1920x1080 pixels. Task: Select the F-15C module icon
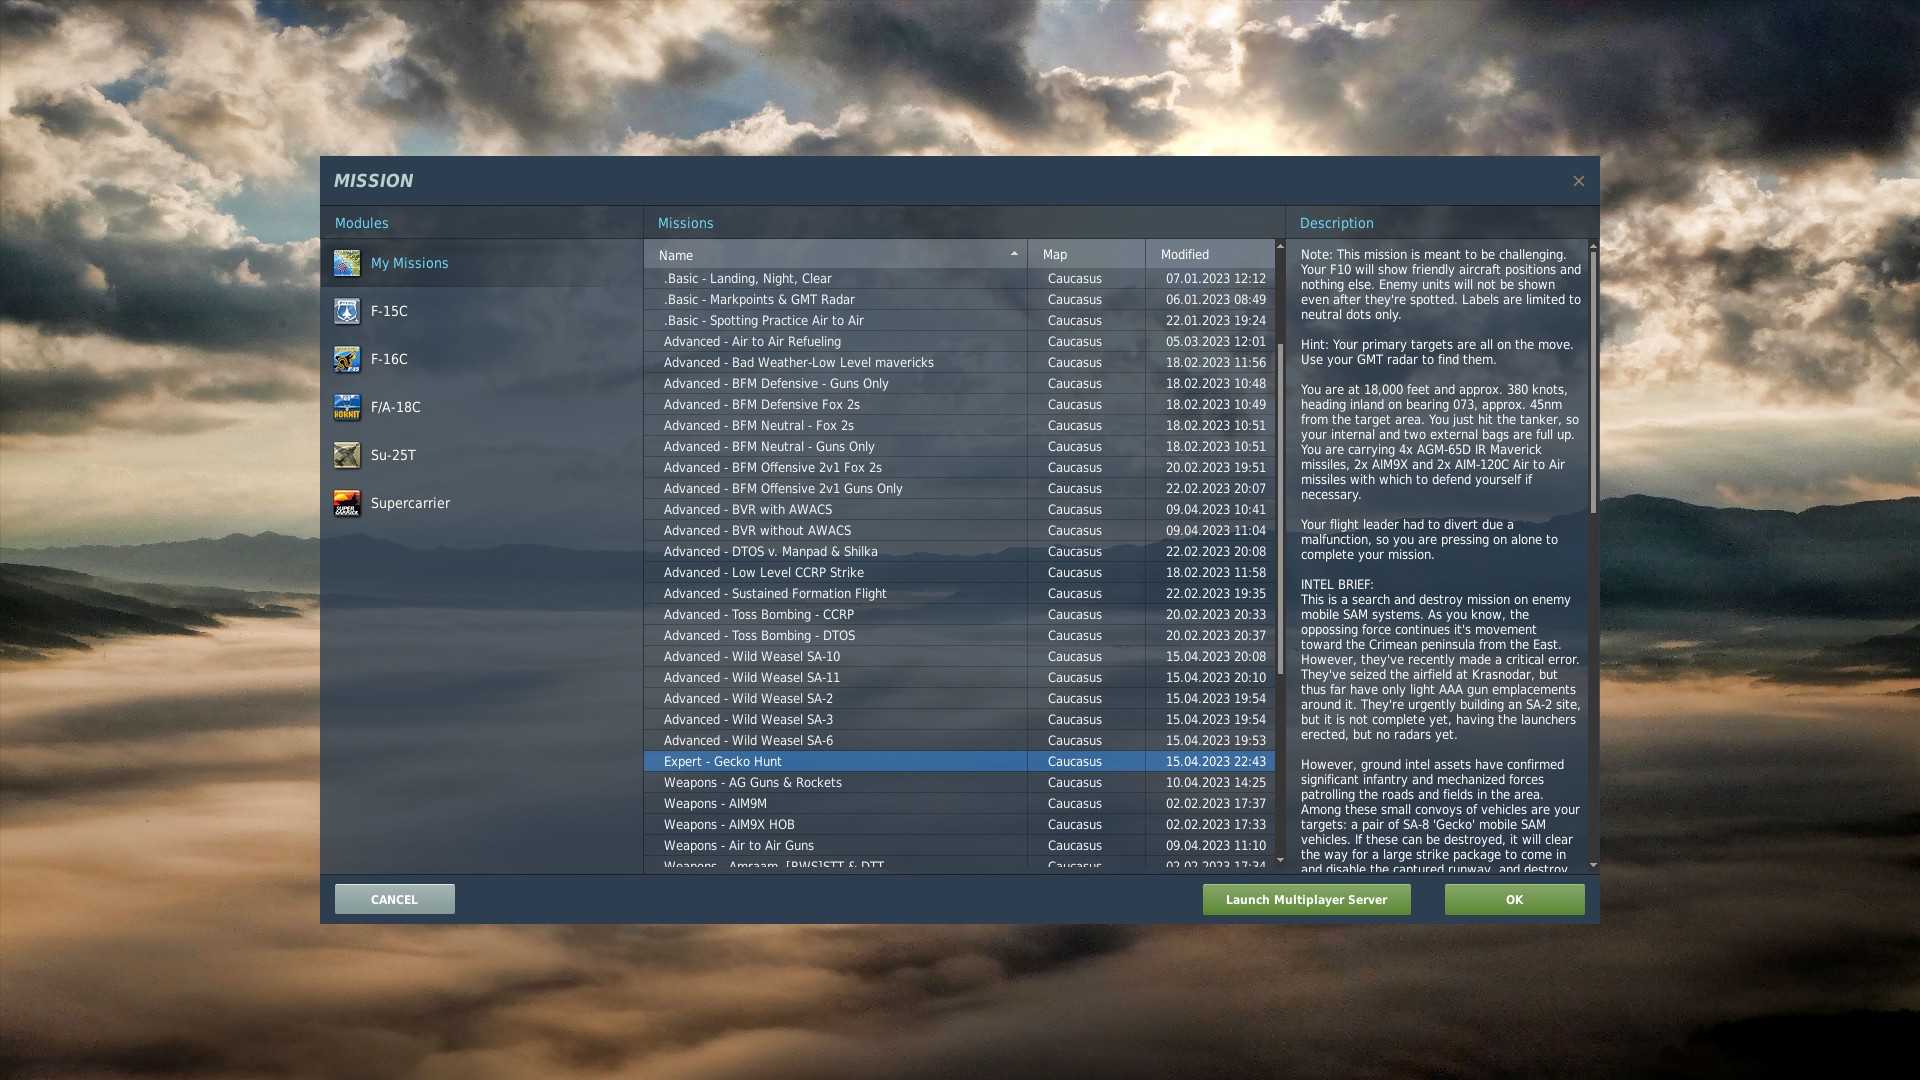pos(347,311)
